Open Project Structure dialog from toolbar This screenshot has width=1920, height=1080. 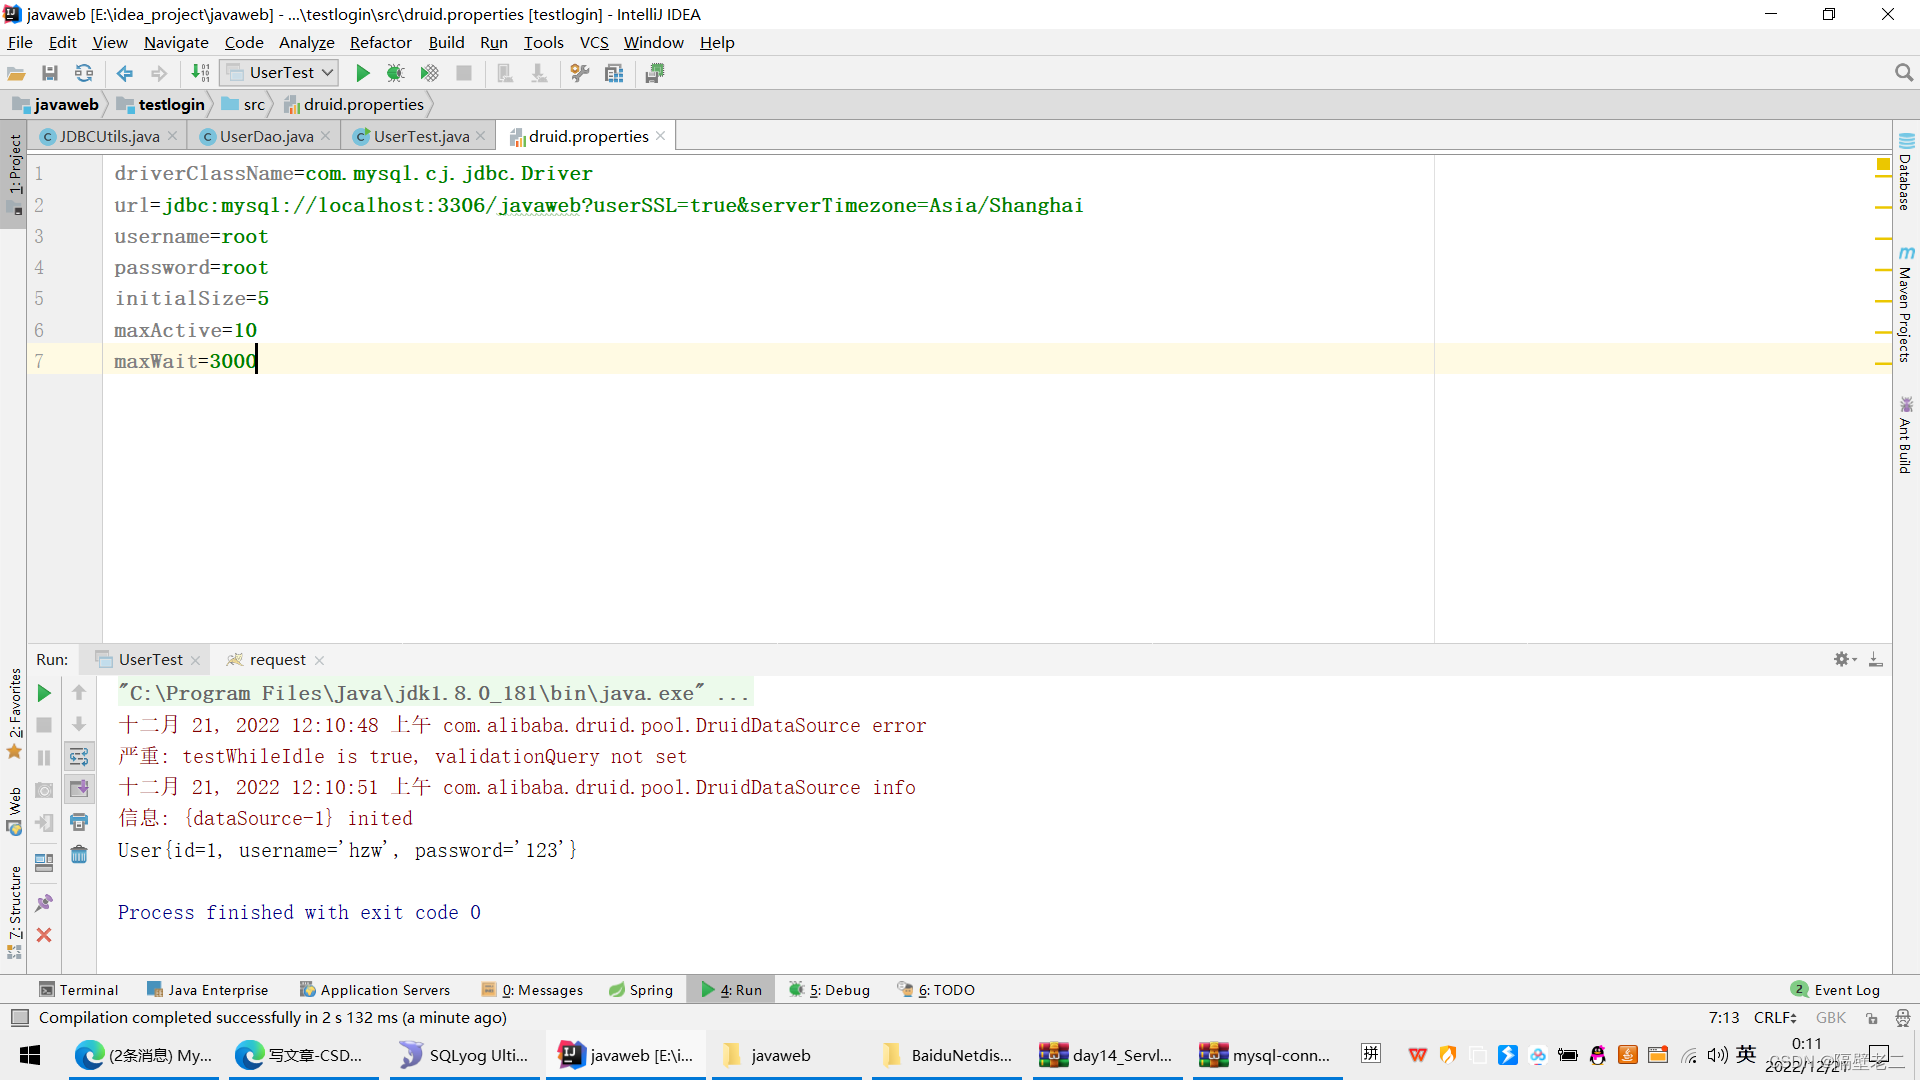(x=614, y=72)
